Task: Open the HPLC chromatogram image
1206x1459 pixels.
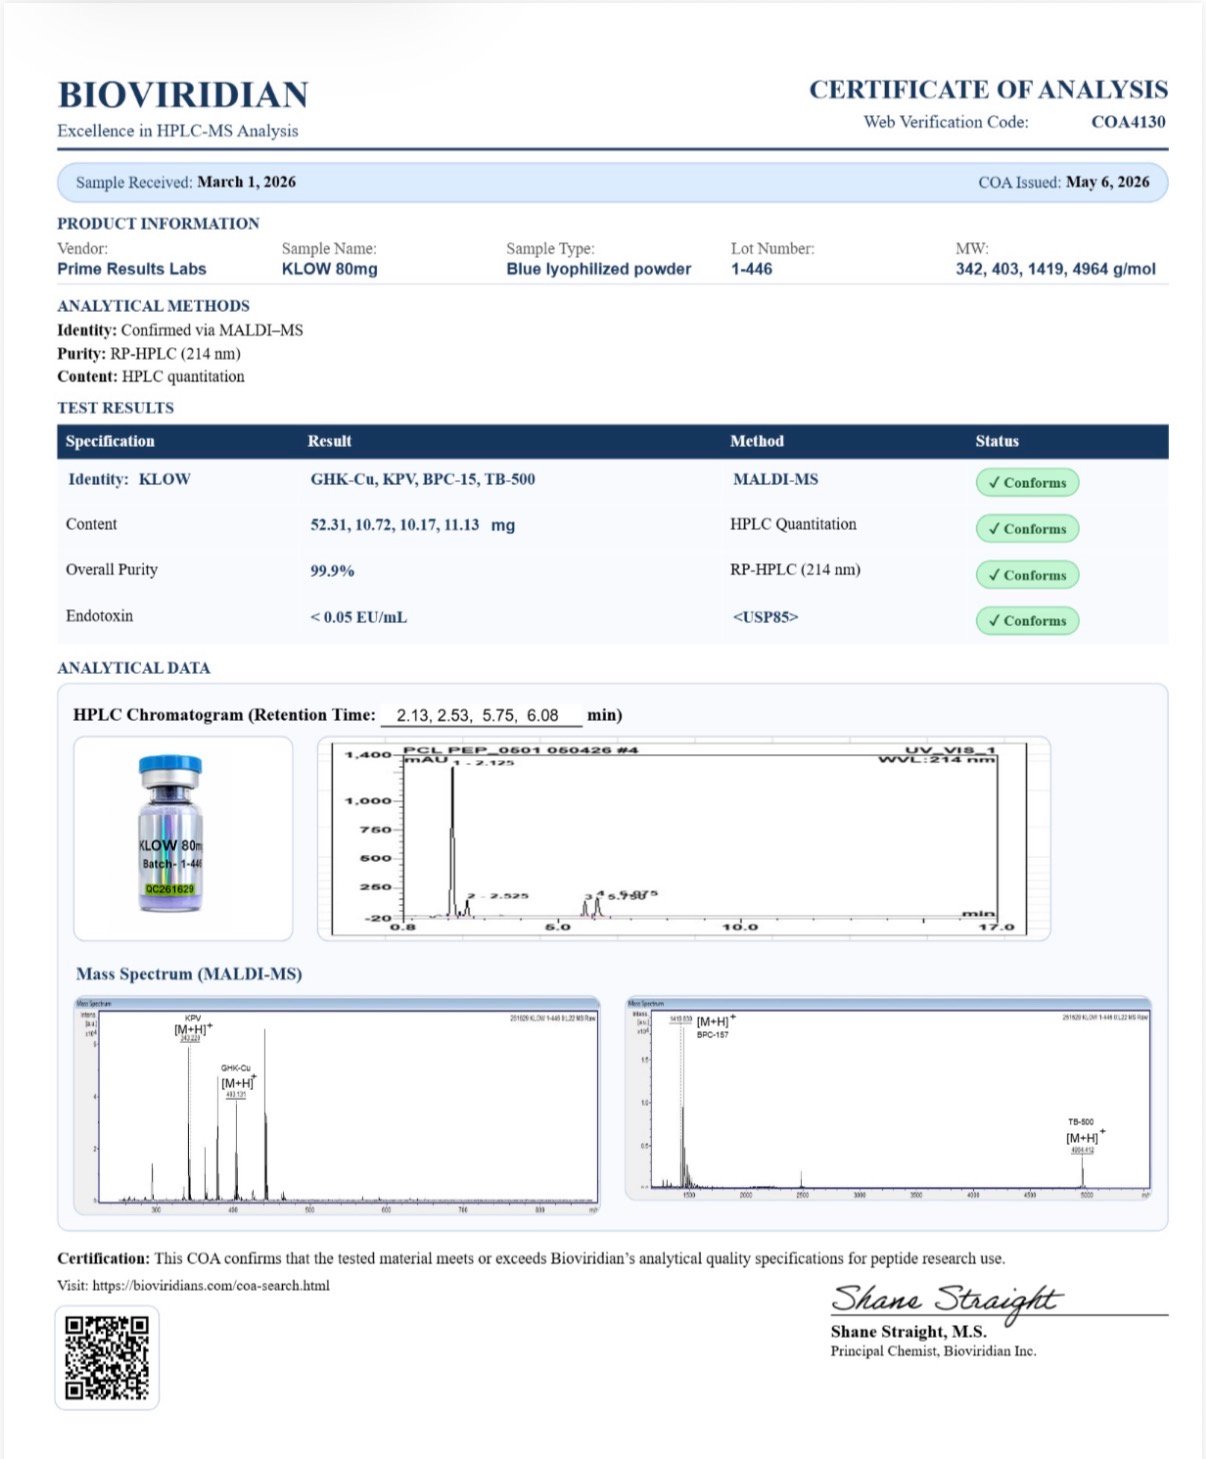Action: tap(684, 838)
